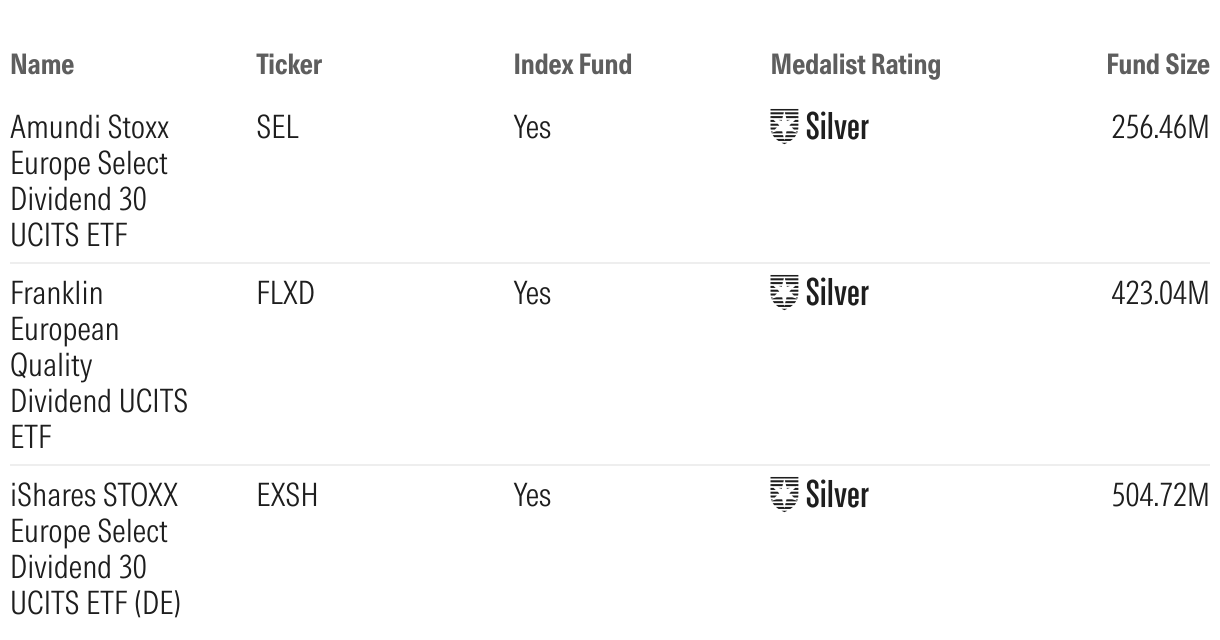Click the 'Silver' rating text in EXSH row

pyautogui.click(x=837, y=495)
